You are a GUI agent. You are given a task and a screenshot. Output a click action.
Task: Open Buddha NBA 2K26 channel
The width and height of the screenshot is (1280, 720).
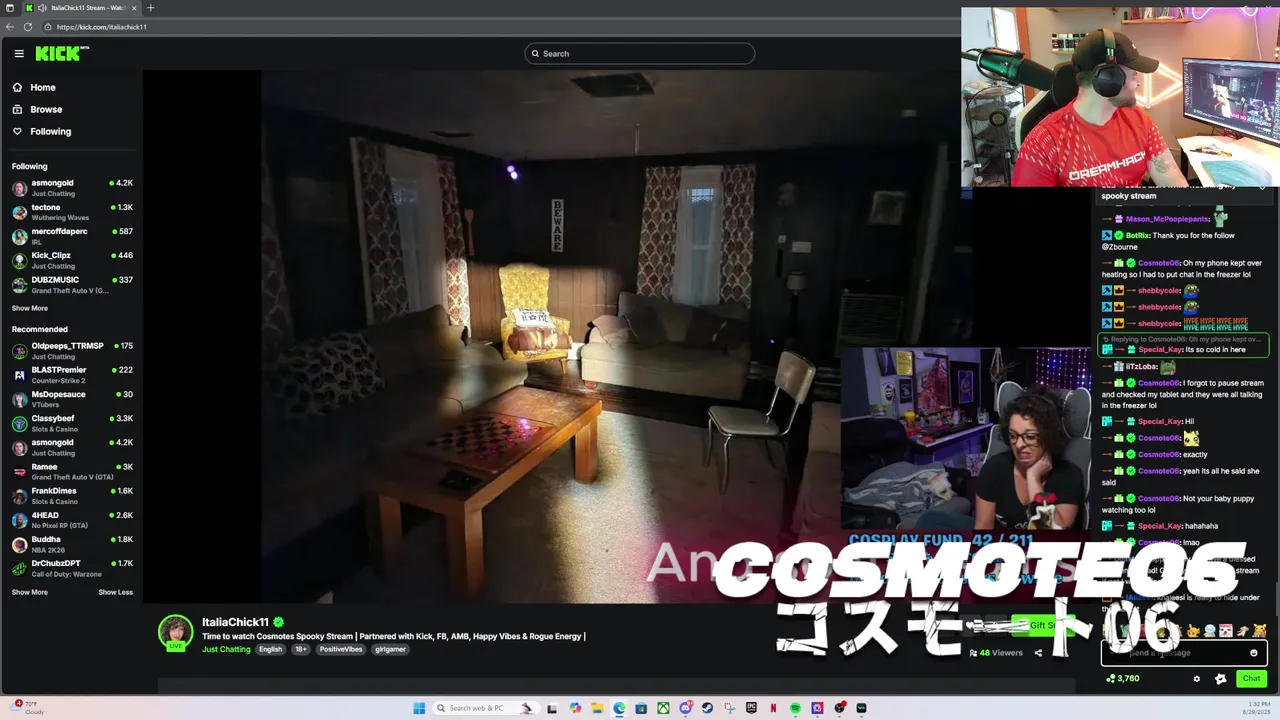[x=72, y=544]
